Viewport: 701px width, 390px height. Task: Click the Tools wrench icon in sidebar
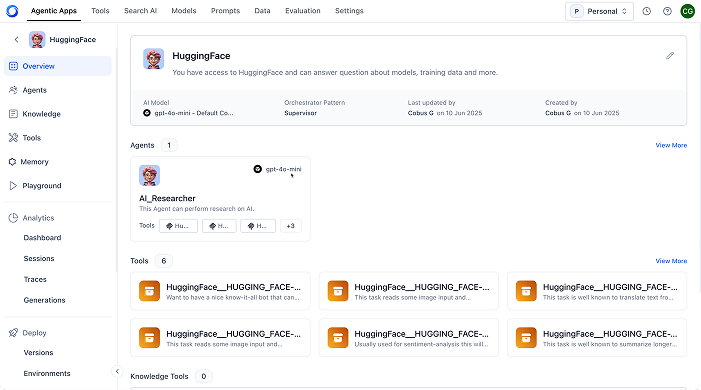[x=13, y=138]
